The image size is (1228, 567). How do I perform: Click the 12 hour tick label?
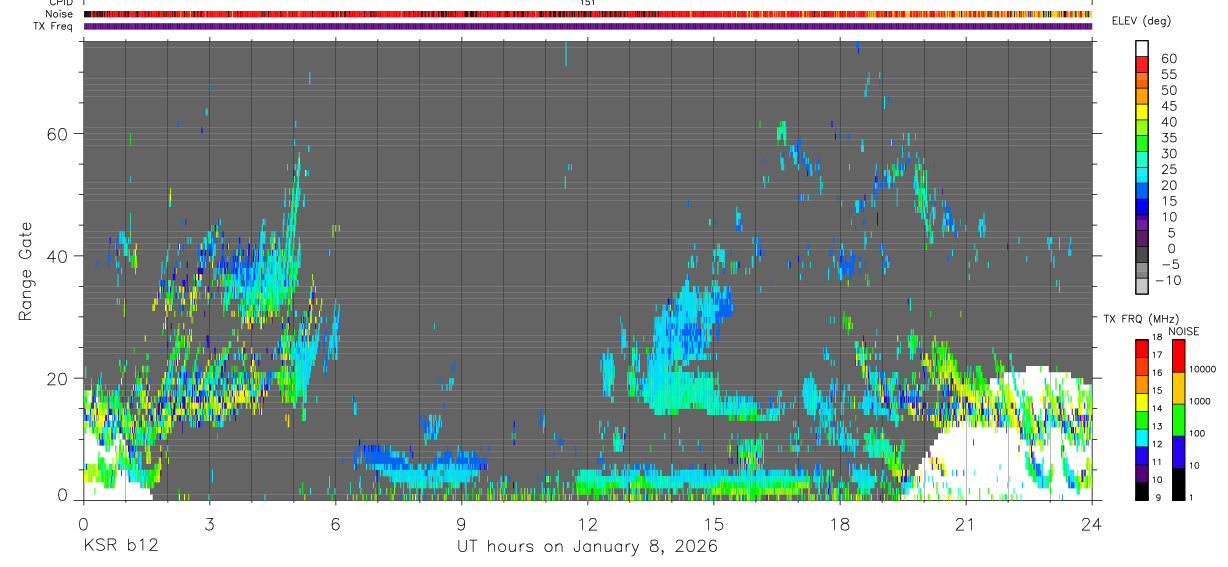(x=587, y=523)
